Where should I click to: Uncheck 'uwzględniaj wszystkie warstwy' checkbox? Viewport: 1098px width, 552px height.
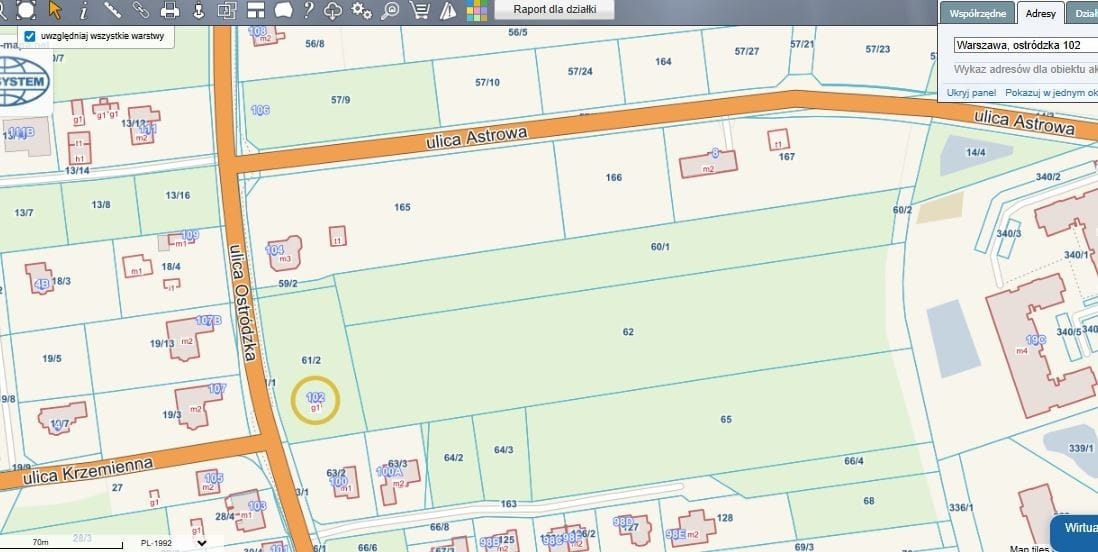pyautogui.click(x=29, y=36)
